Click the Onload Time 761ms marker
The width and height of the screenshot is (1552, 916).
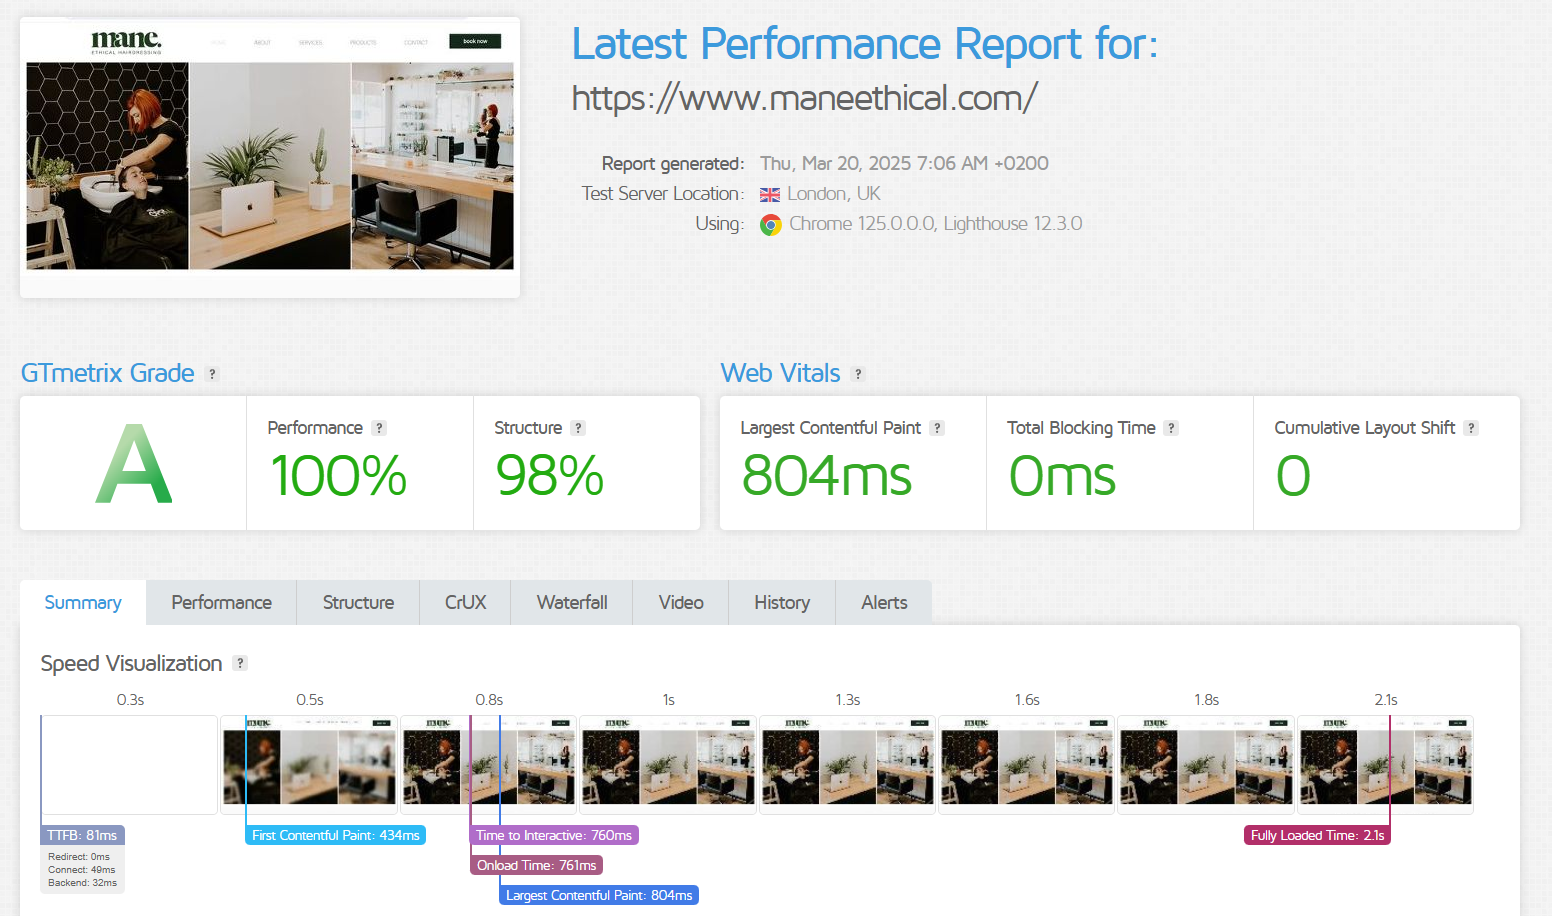click(x=537, y=865)
